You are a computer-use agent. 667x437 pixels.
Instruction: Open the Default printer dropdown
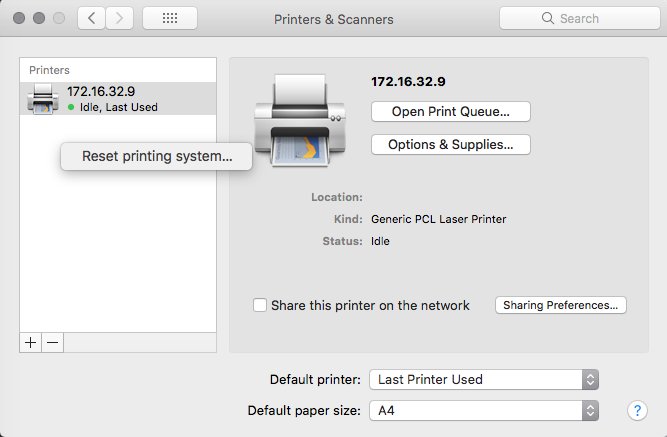(484, 380)
